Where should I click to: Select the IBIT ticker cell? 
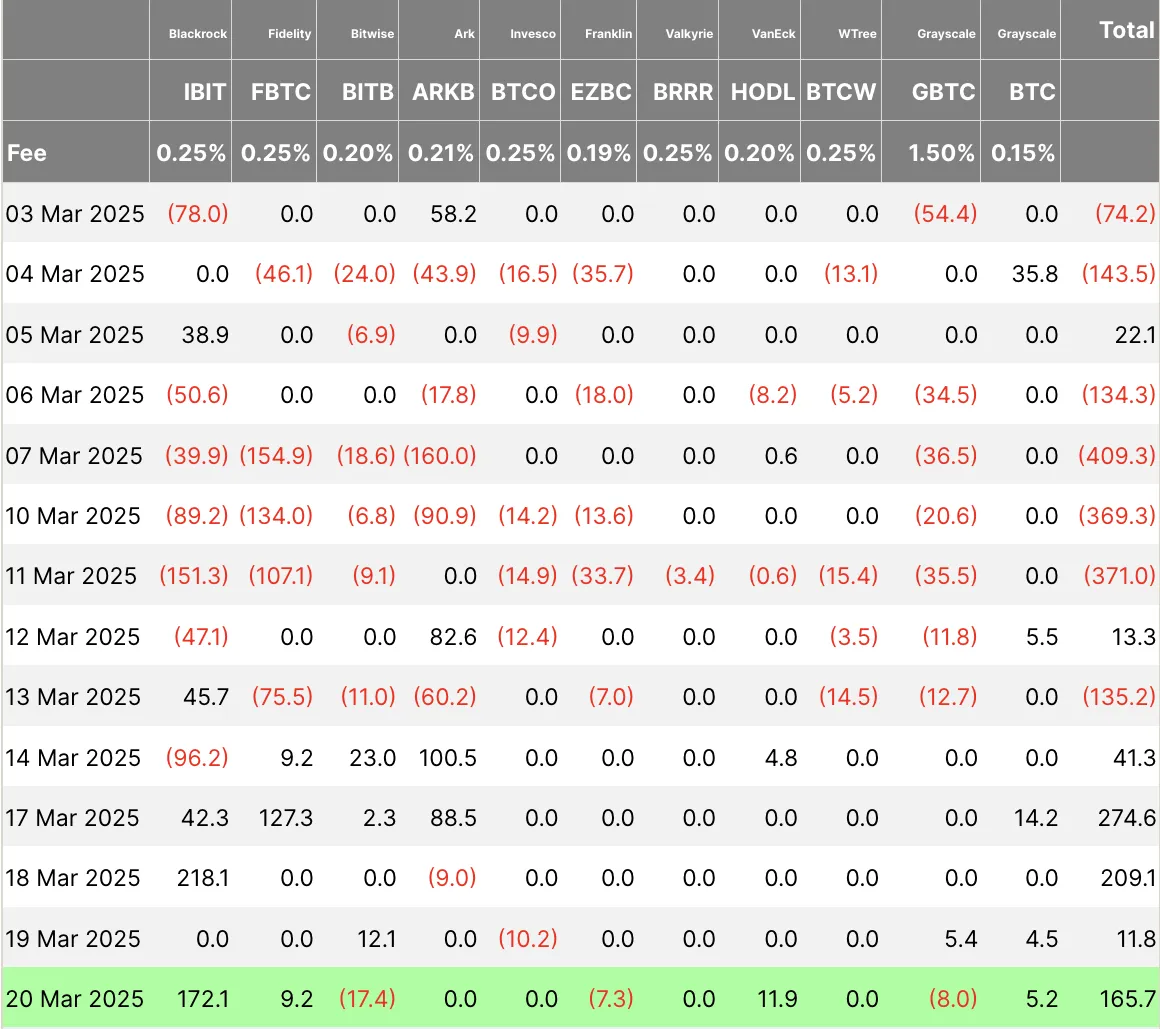tap(204, 92)
